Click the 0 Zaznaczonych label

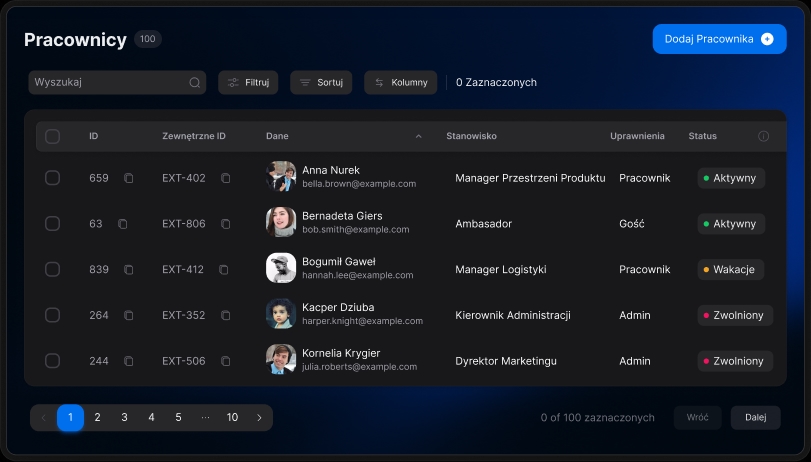point(496,83)
